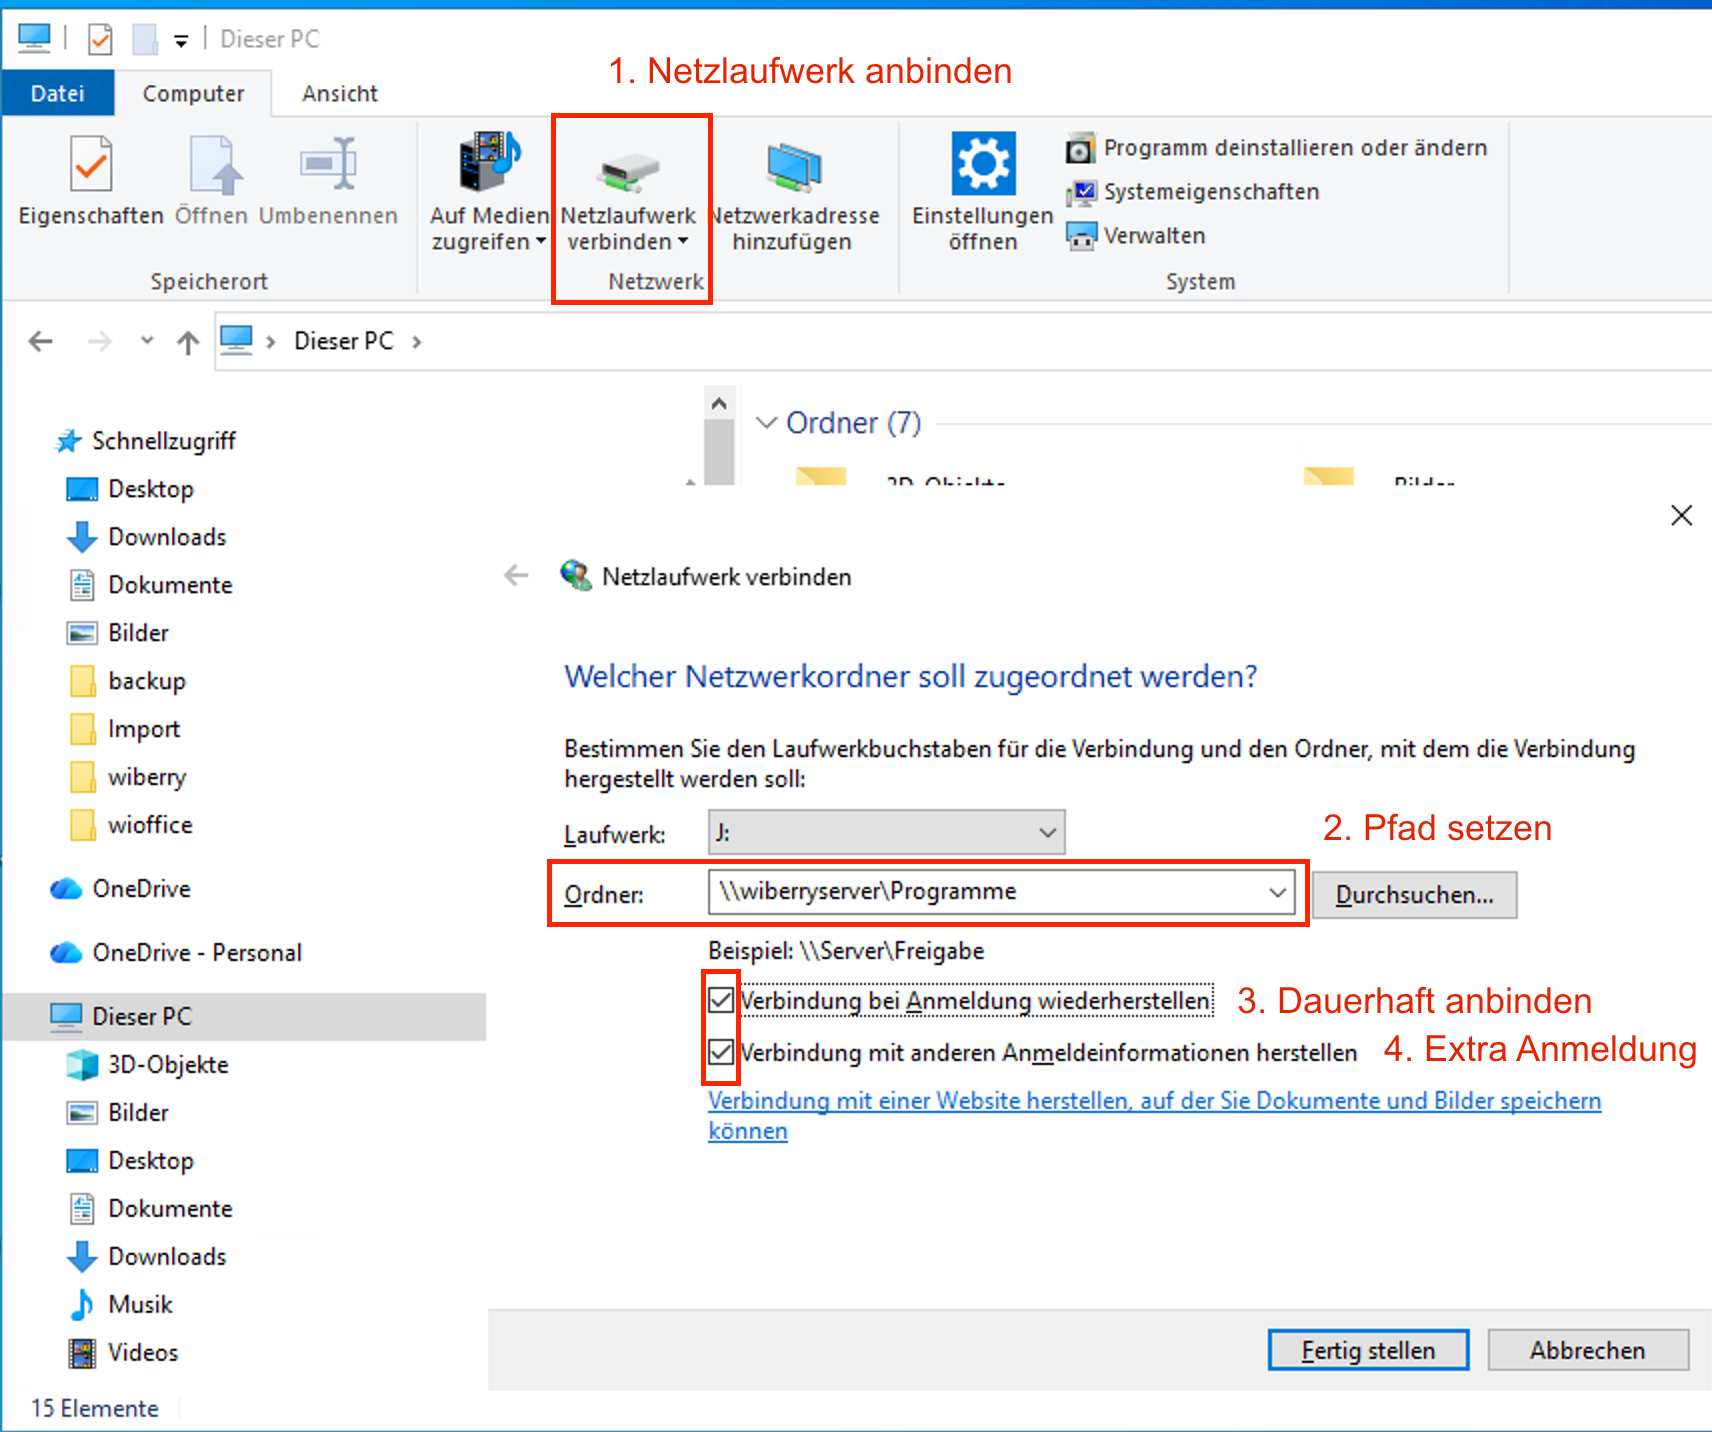This screenshot has height=1432, width=1712.
Task: Open the Datei menu tab
Action: [58, 94]
